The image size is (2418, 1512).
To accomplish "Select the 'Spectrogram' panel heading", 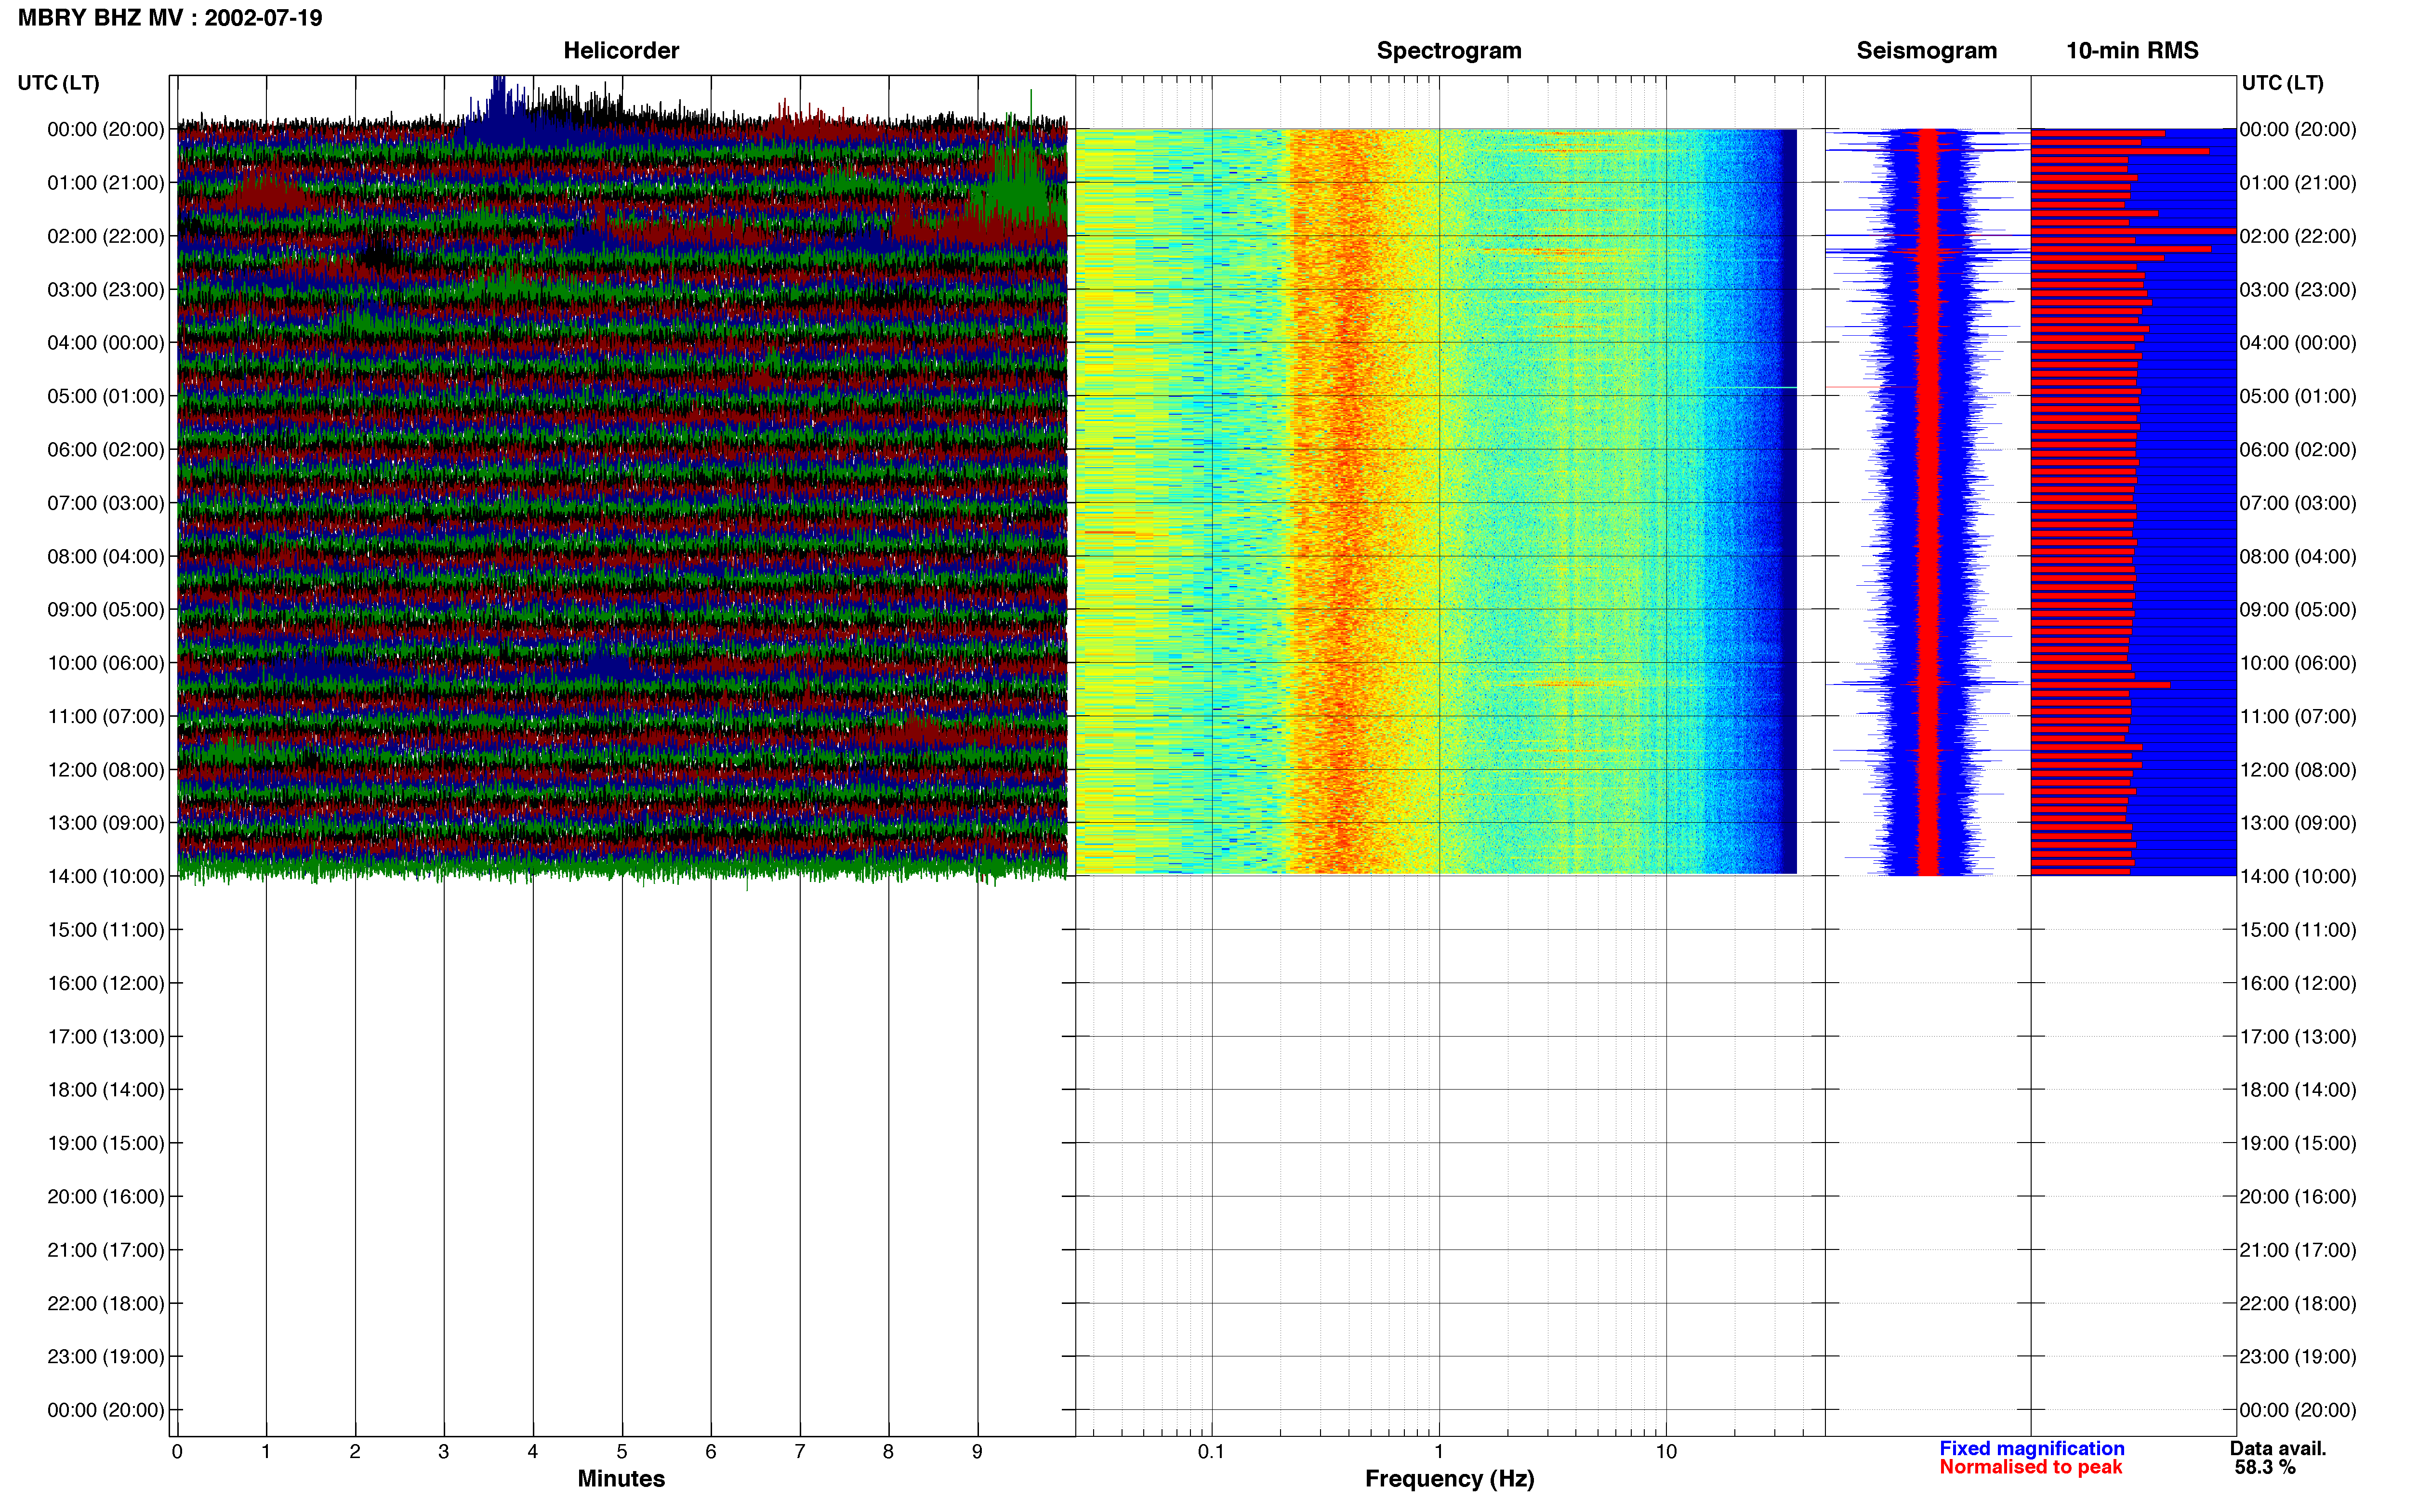I will 1449,50.
